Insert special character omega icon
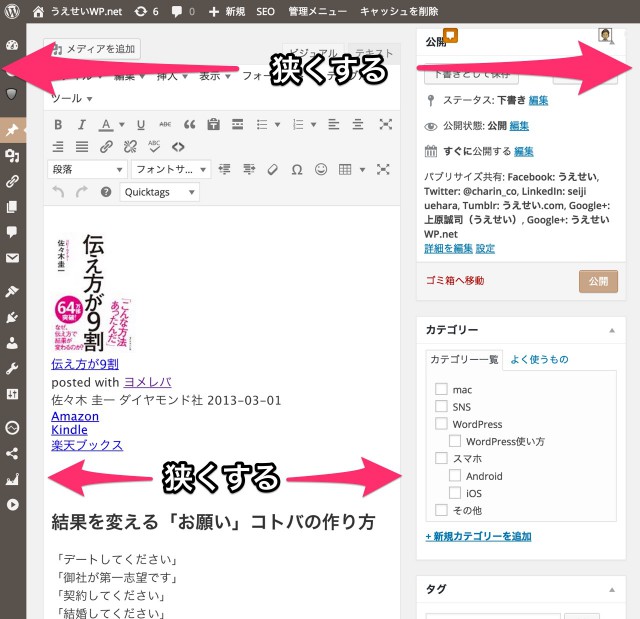This screenshot has height=619, width=640. pos(297,169)
